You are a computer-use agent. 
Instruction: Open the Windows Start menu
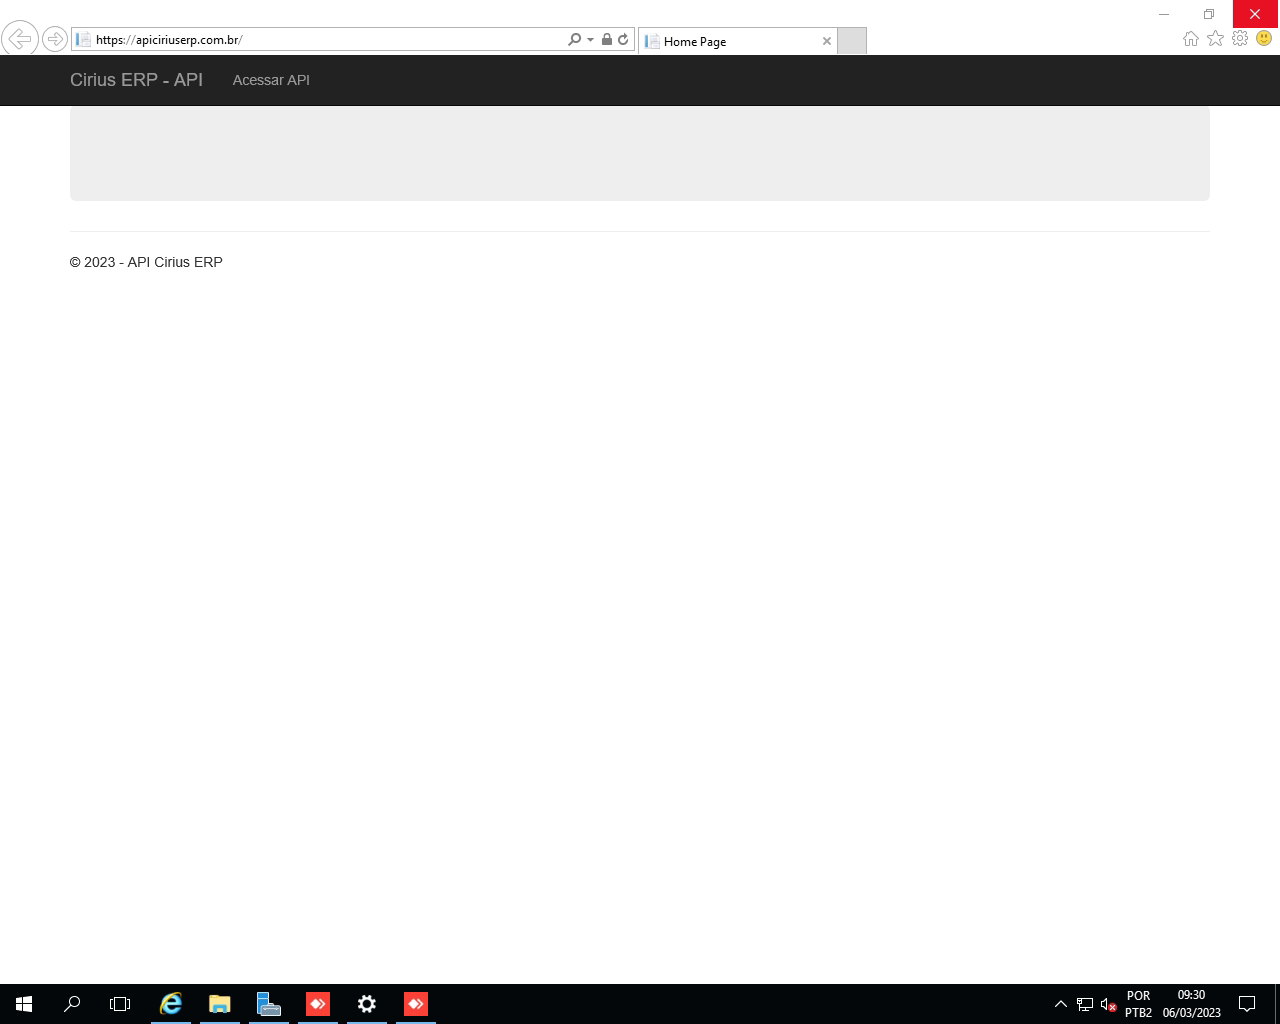[24, 1004]
